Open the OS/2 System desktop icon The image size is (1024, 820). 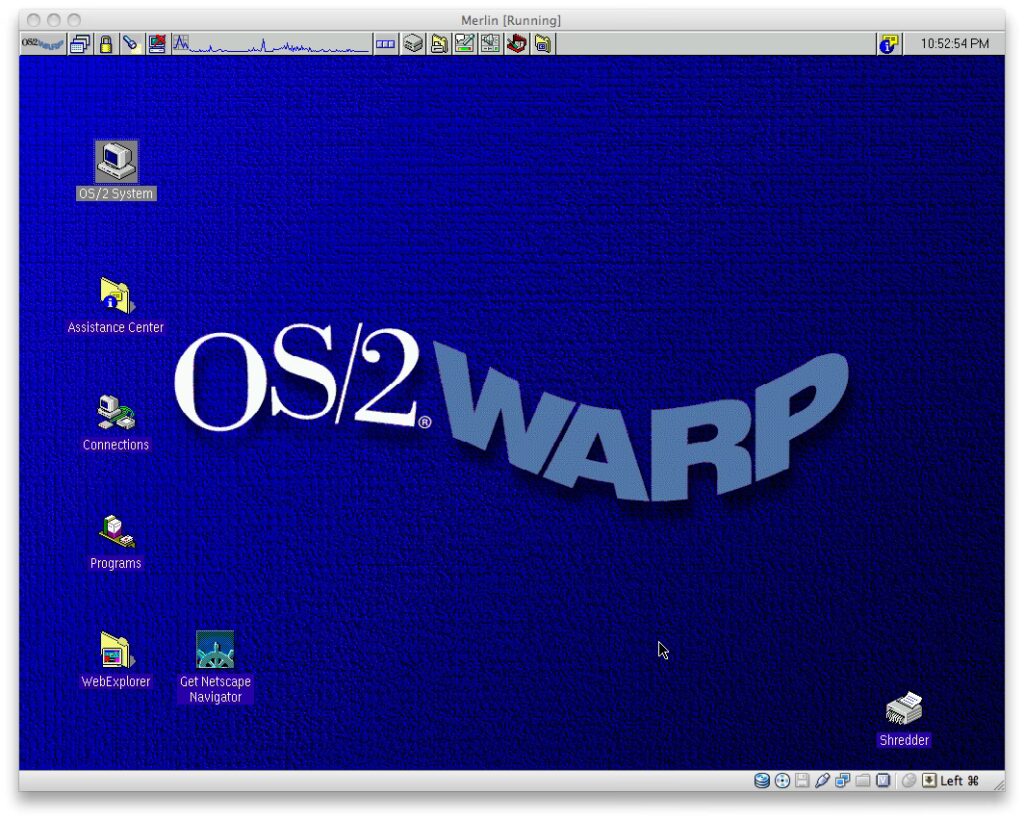[x=116, y=162]
